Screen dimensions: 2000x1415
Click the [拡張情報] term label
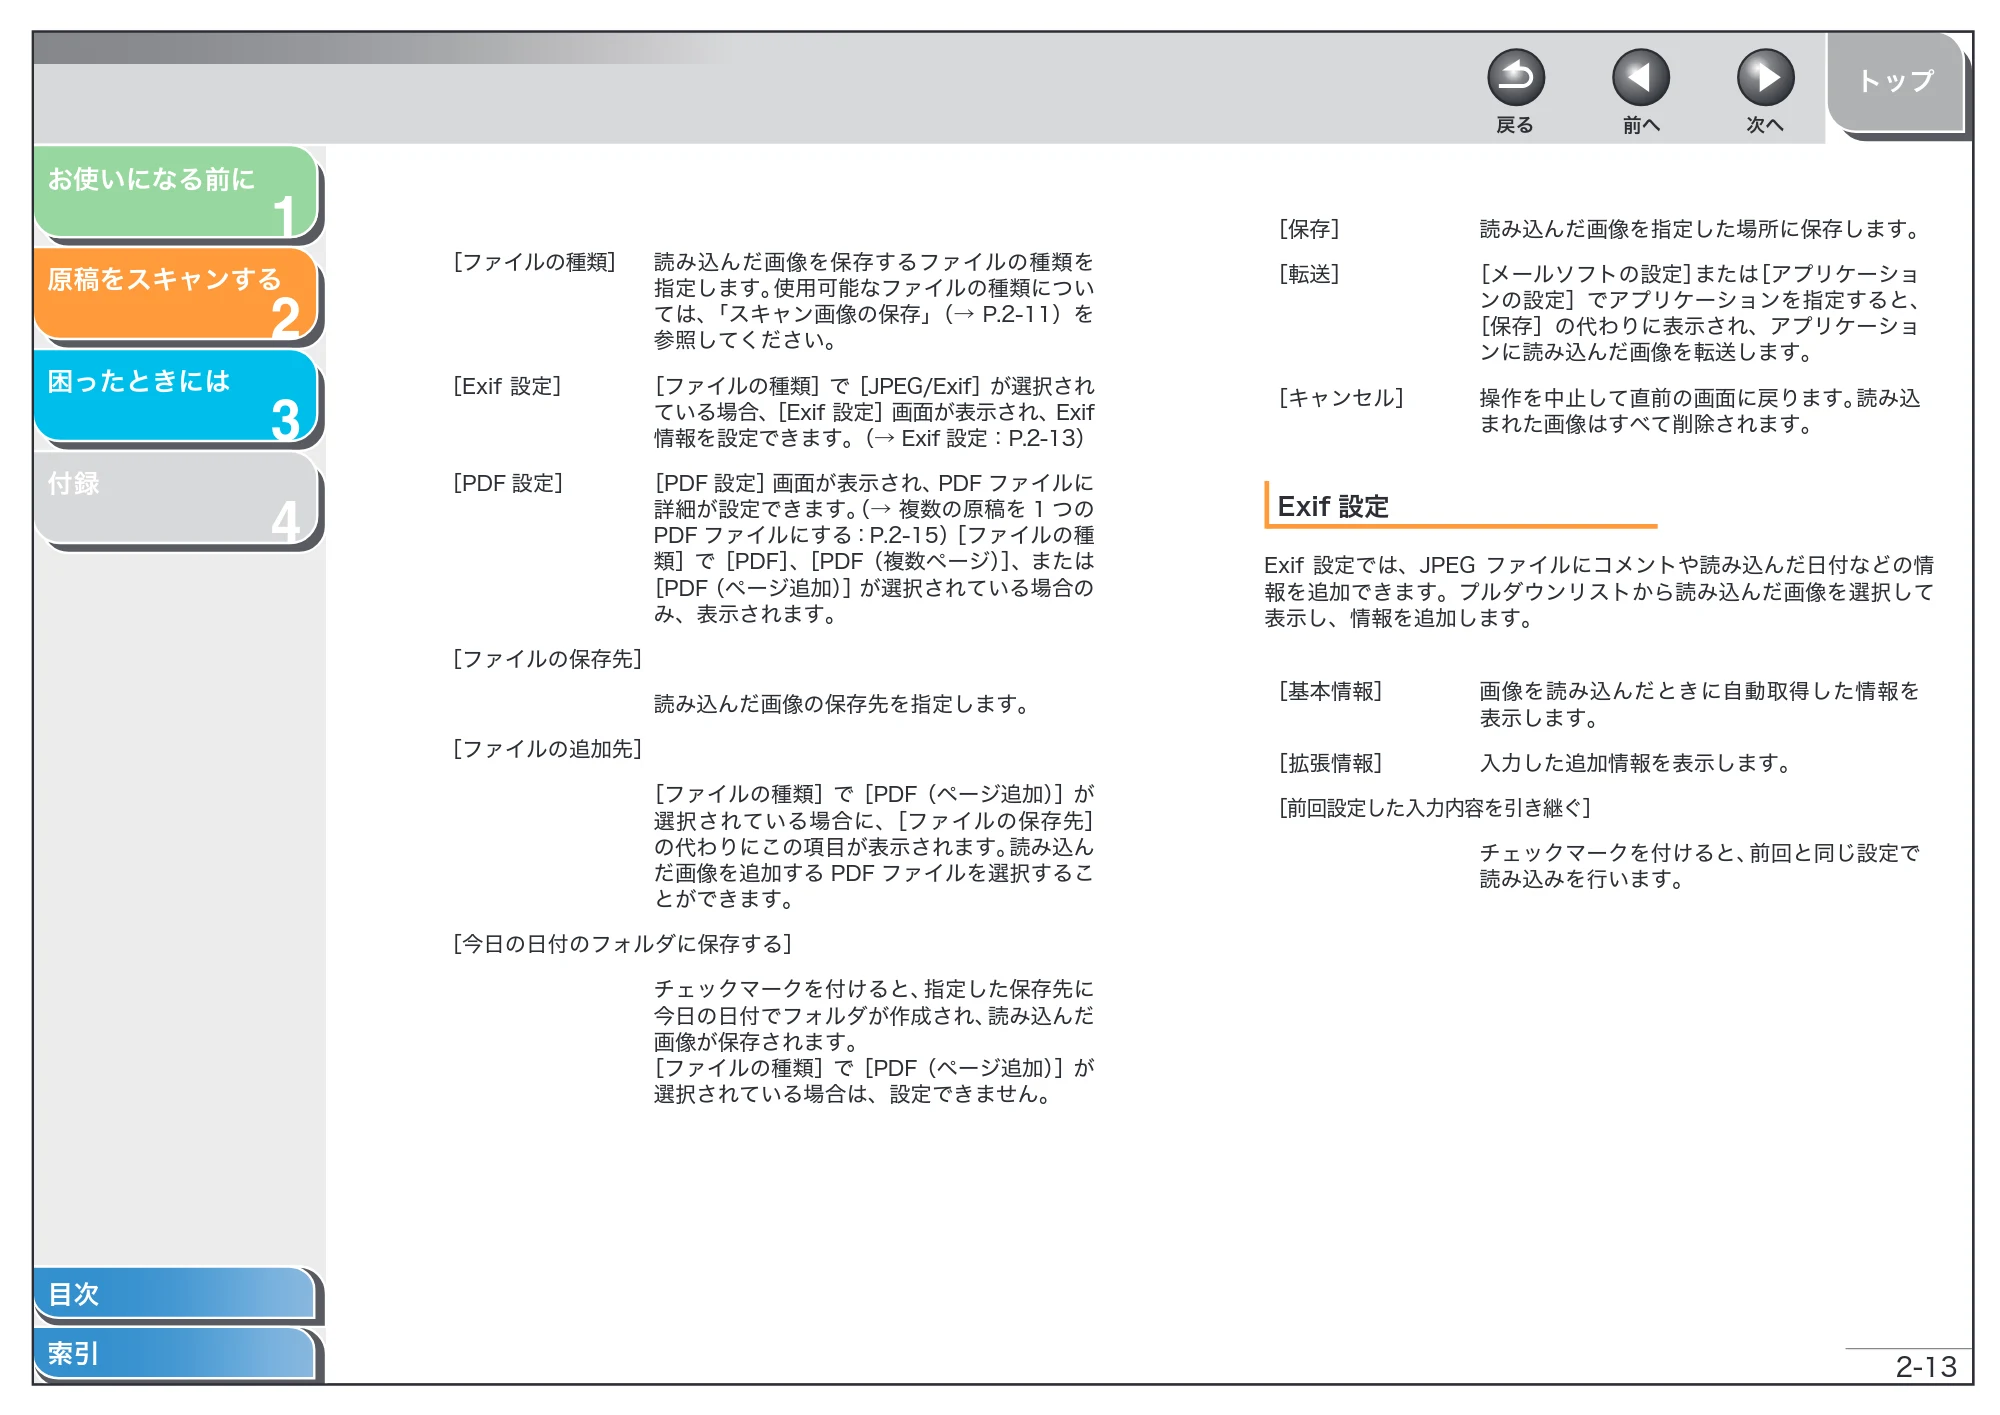(x=1330, y=763)
